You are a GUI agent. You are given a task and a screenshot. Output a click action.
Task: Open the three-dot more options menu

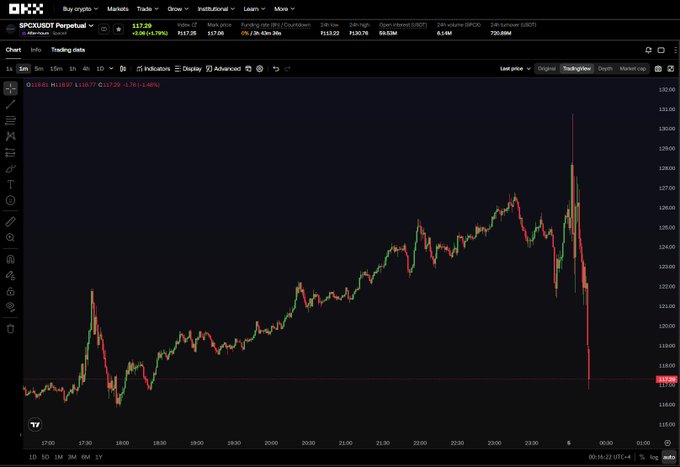[676, 50]
